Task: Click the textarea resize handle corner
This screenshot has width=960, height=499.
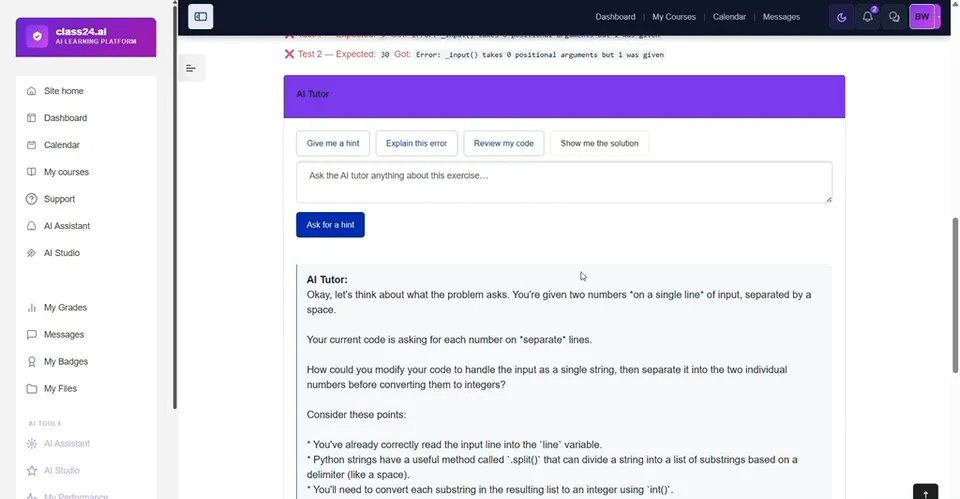Action: 829,199
